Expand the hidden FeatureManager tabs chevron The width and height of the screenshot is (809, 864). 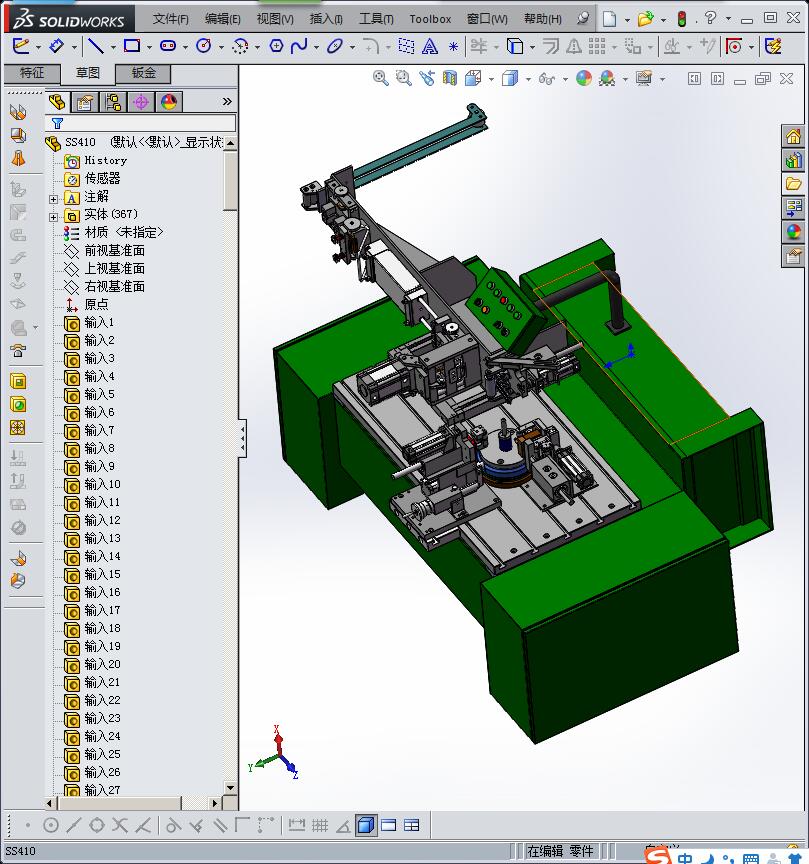(227, 101)
